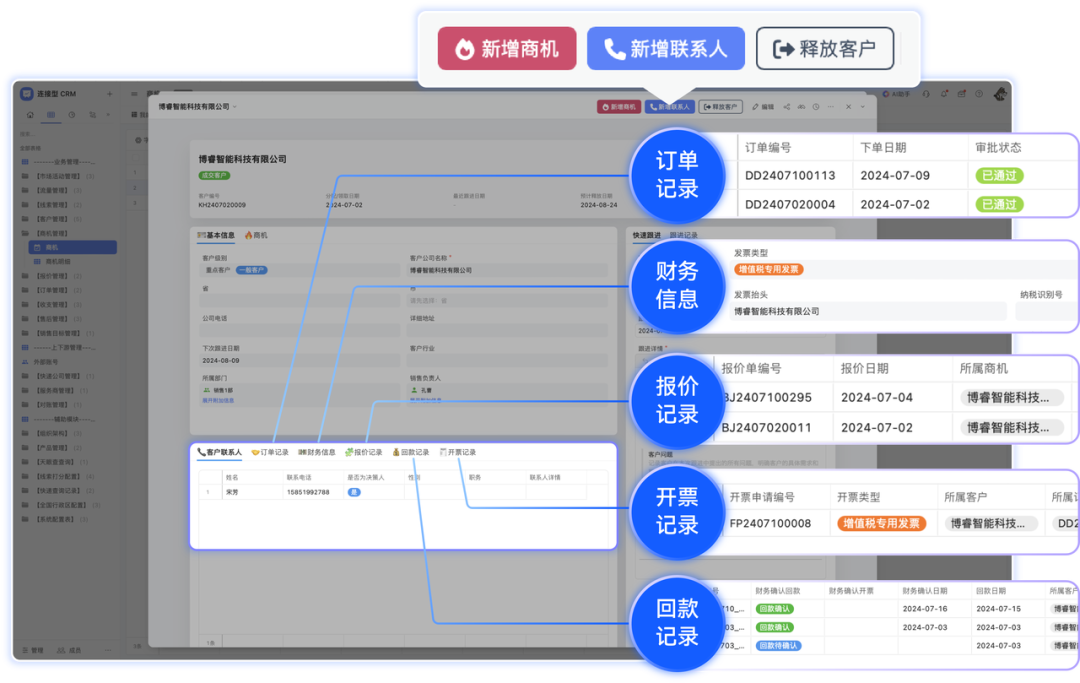1080x683 pixels.
Task: Select the 商机明细 table in the sidebar
Action: point(58,261)
